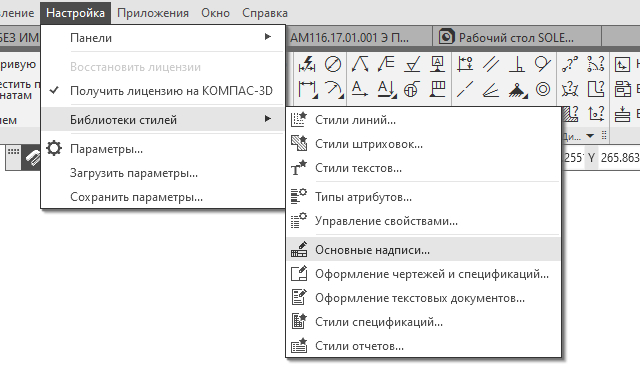Select the radial dimension tool
Image resolution: width=640 pixels, height=384 pixels.
[x=333, y=89]
